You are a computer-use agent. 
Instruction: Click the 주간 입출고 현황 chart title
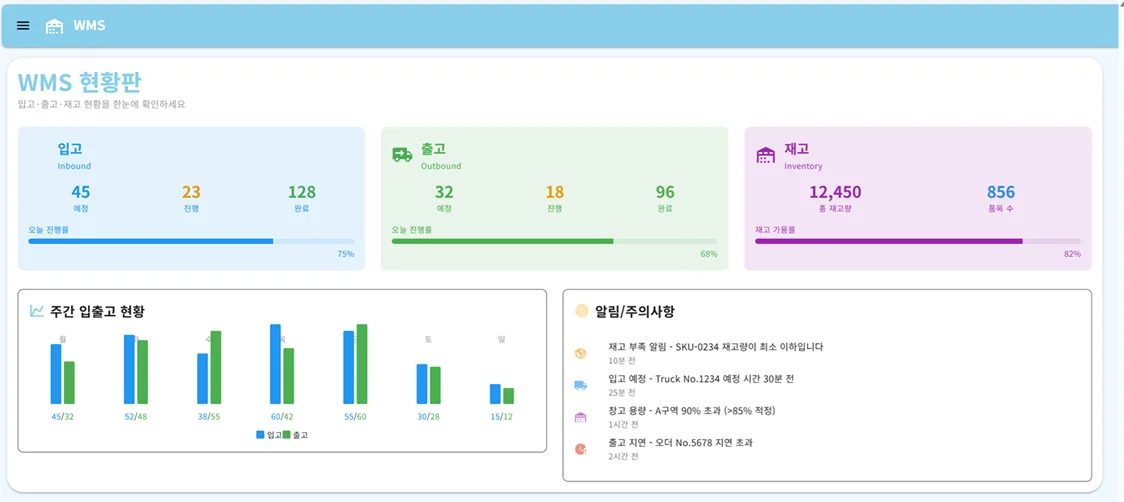[x=97, y=311]
